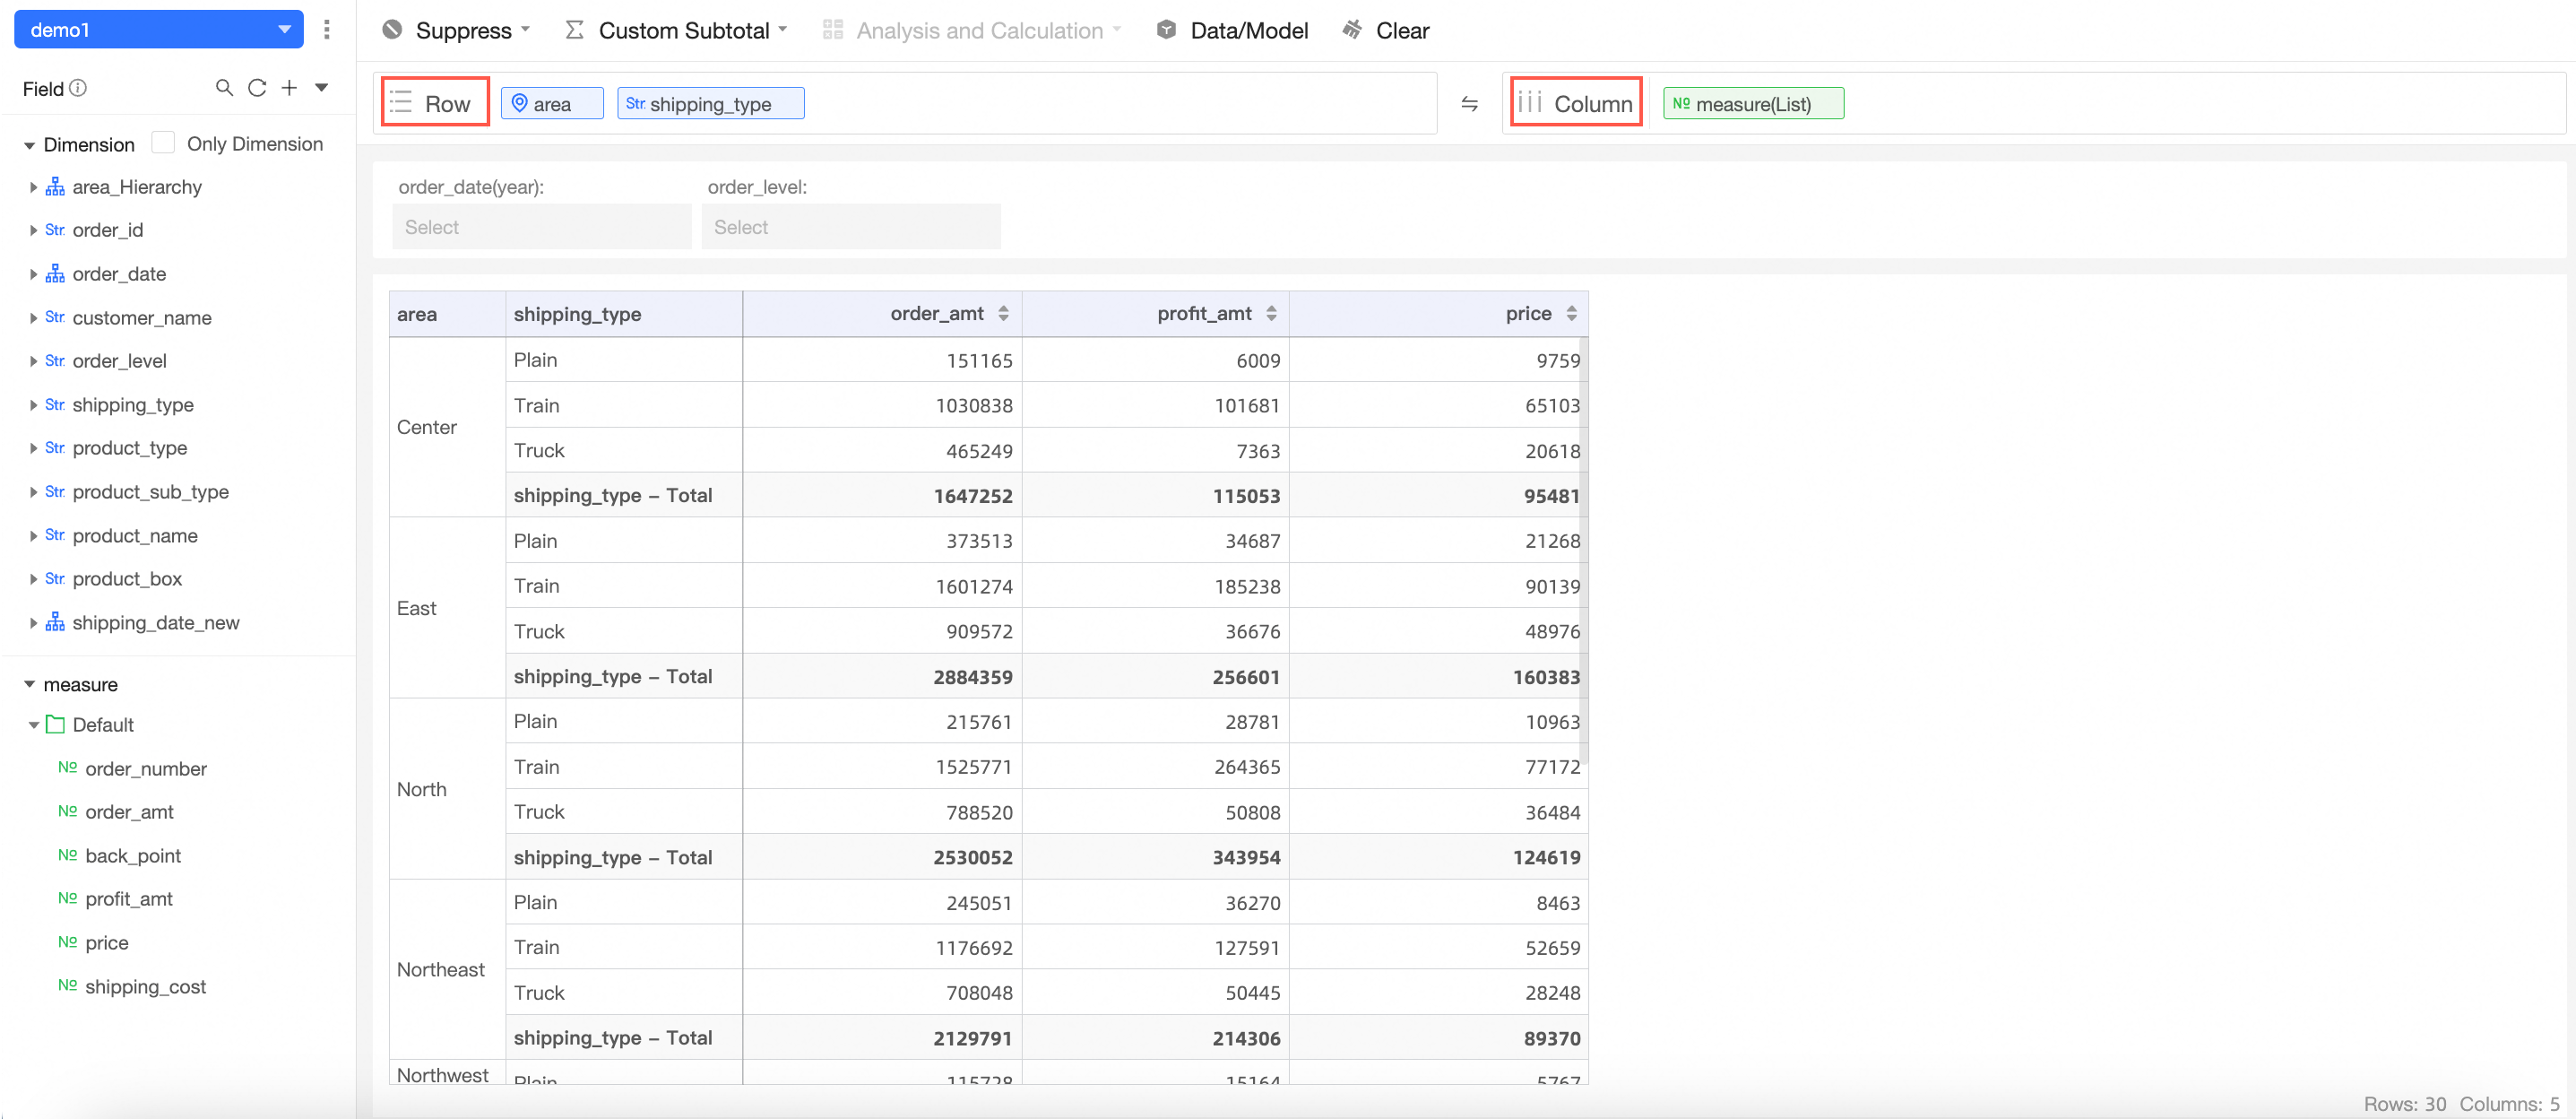Image resolution: width=2576 pixels, height=1119 pixels.
Task: Open the Suppress menu
Action: point(456,31)
